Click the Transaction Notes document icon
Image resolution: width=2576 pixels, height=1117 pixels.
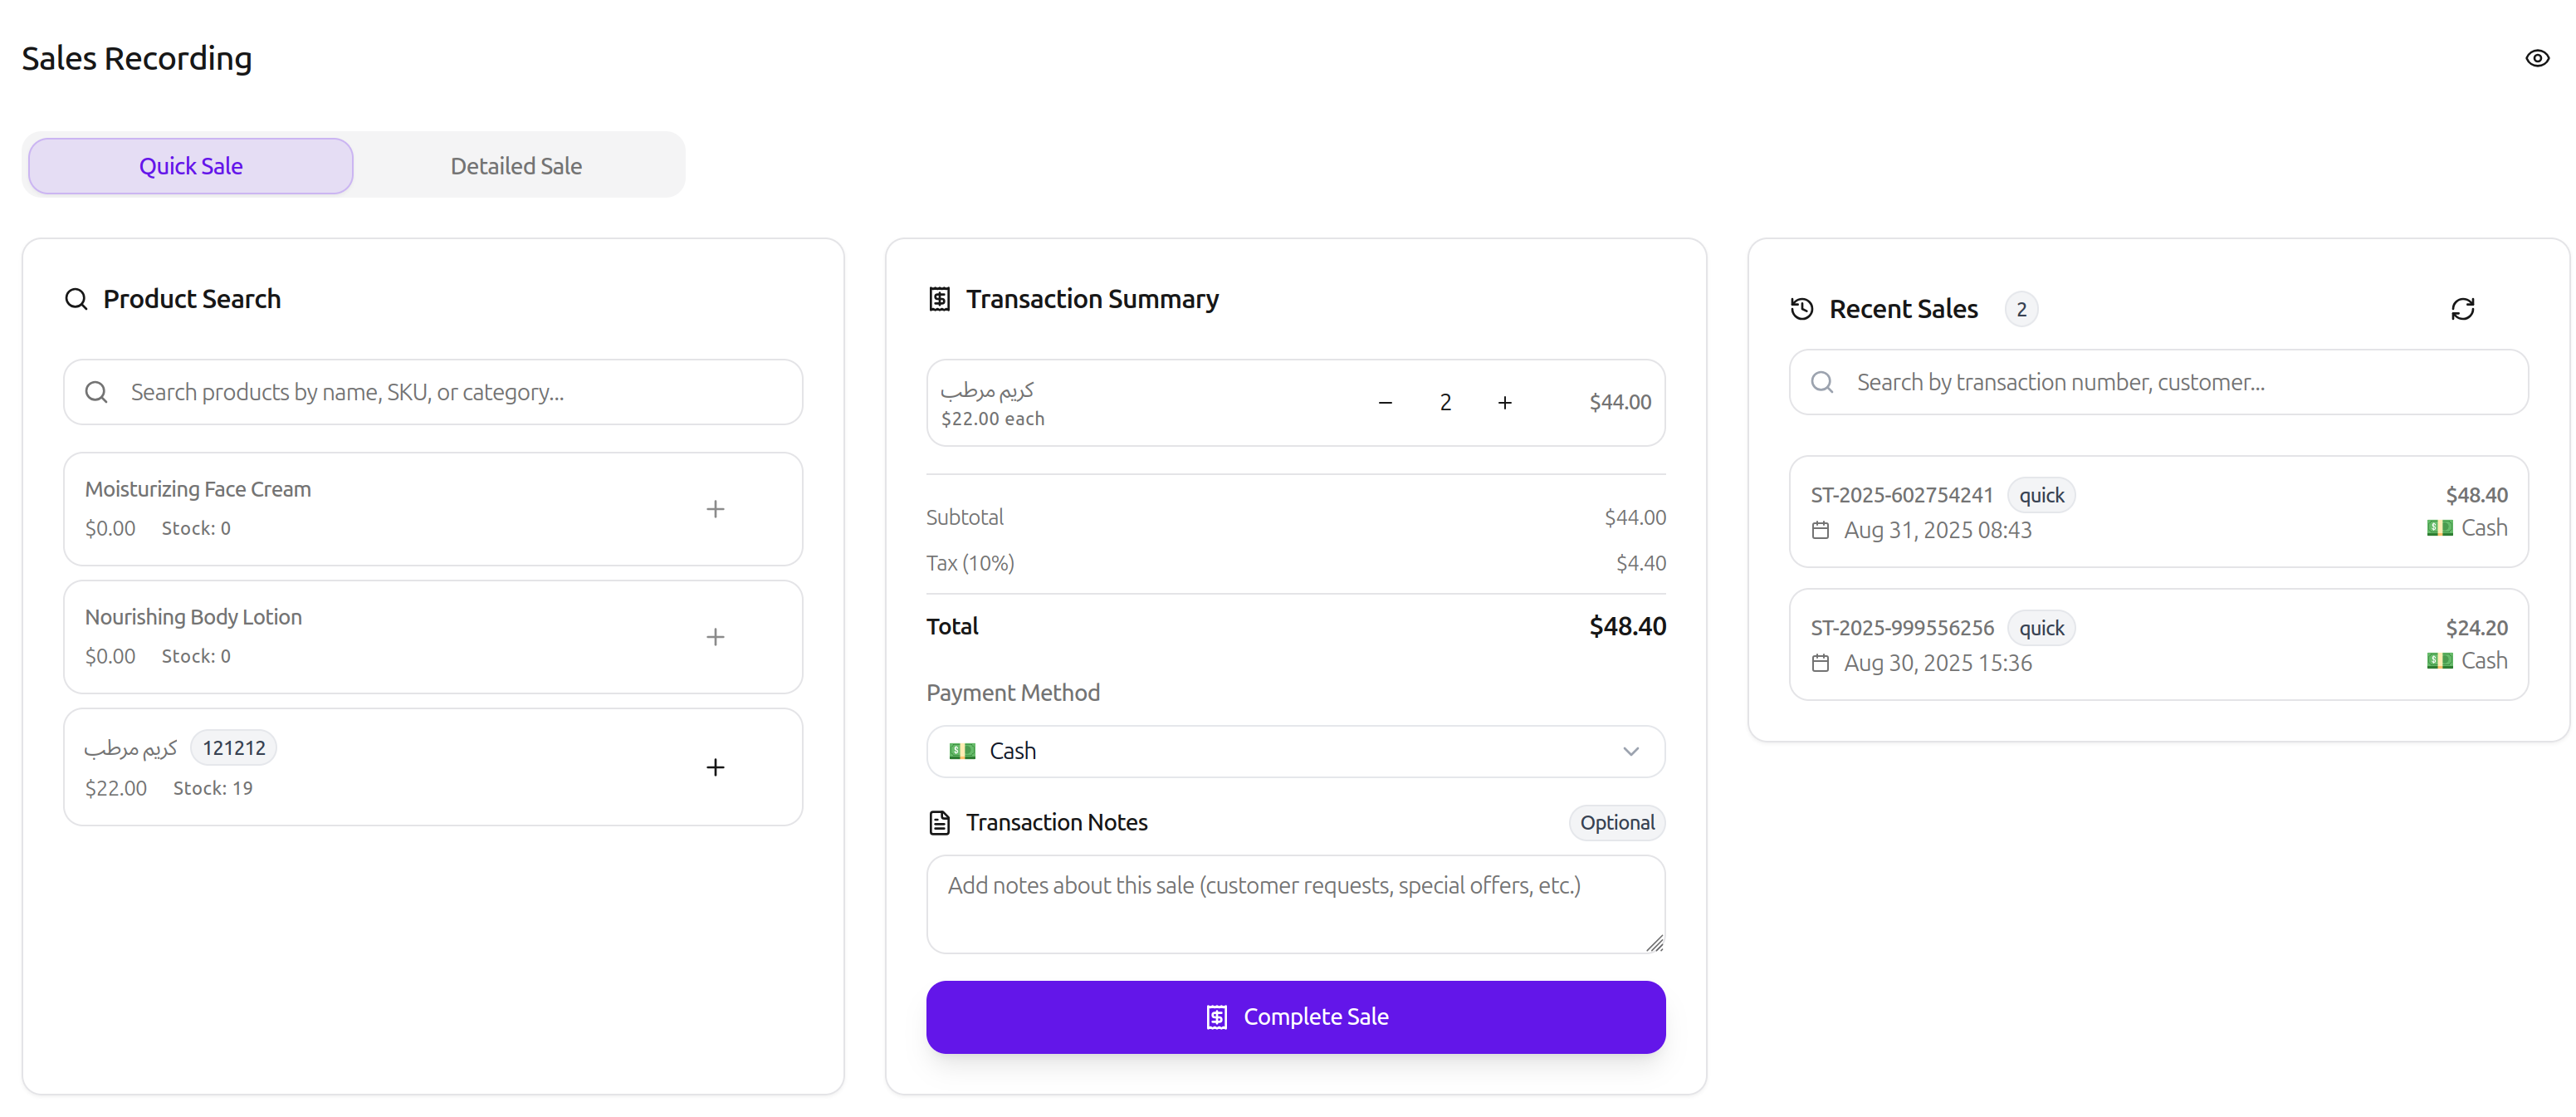point(939,822)
